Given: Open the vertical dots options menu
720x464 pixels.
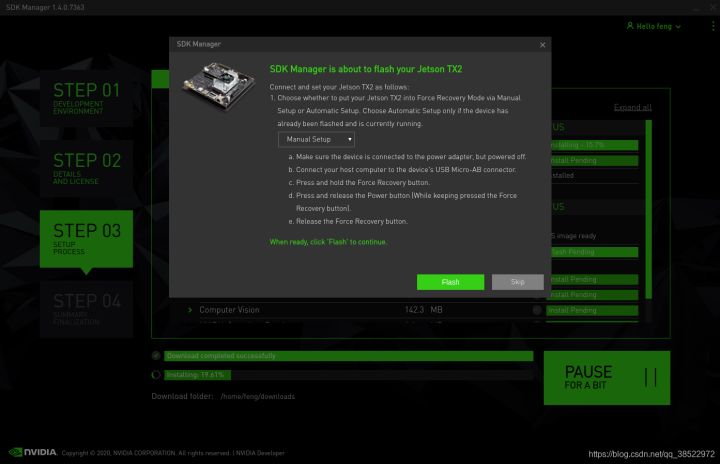Looking at the screenshot, I should point(713,26).
